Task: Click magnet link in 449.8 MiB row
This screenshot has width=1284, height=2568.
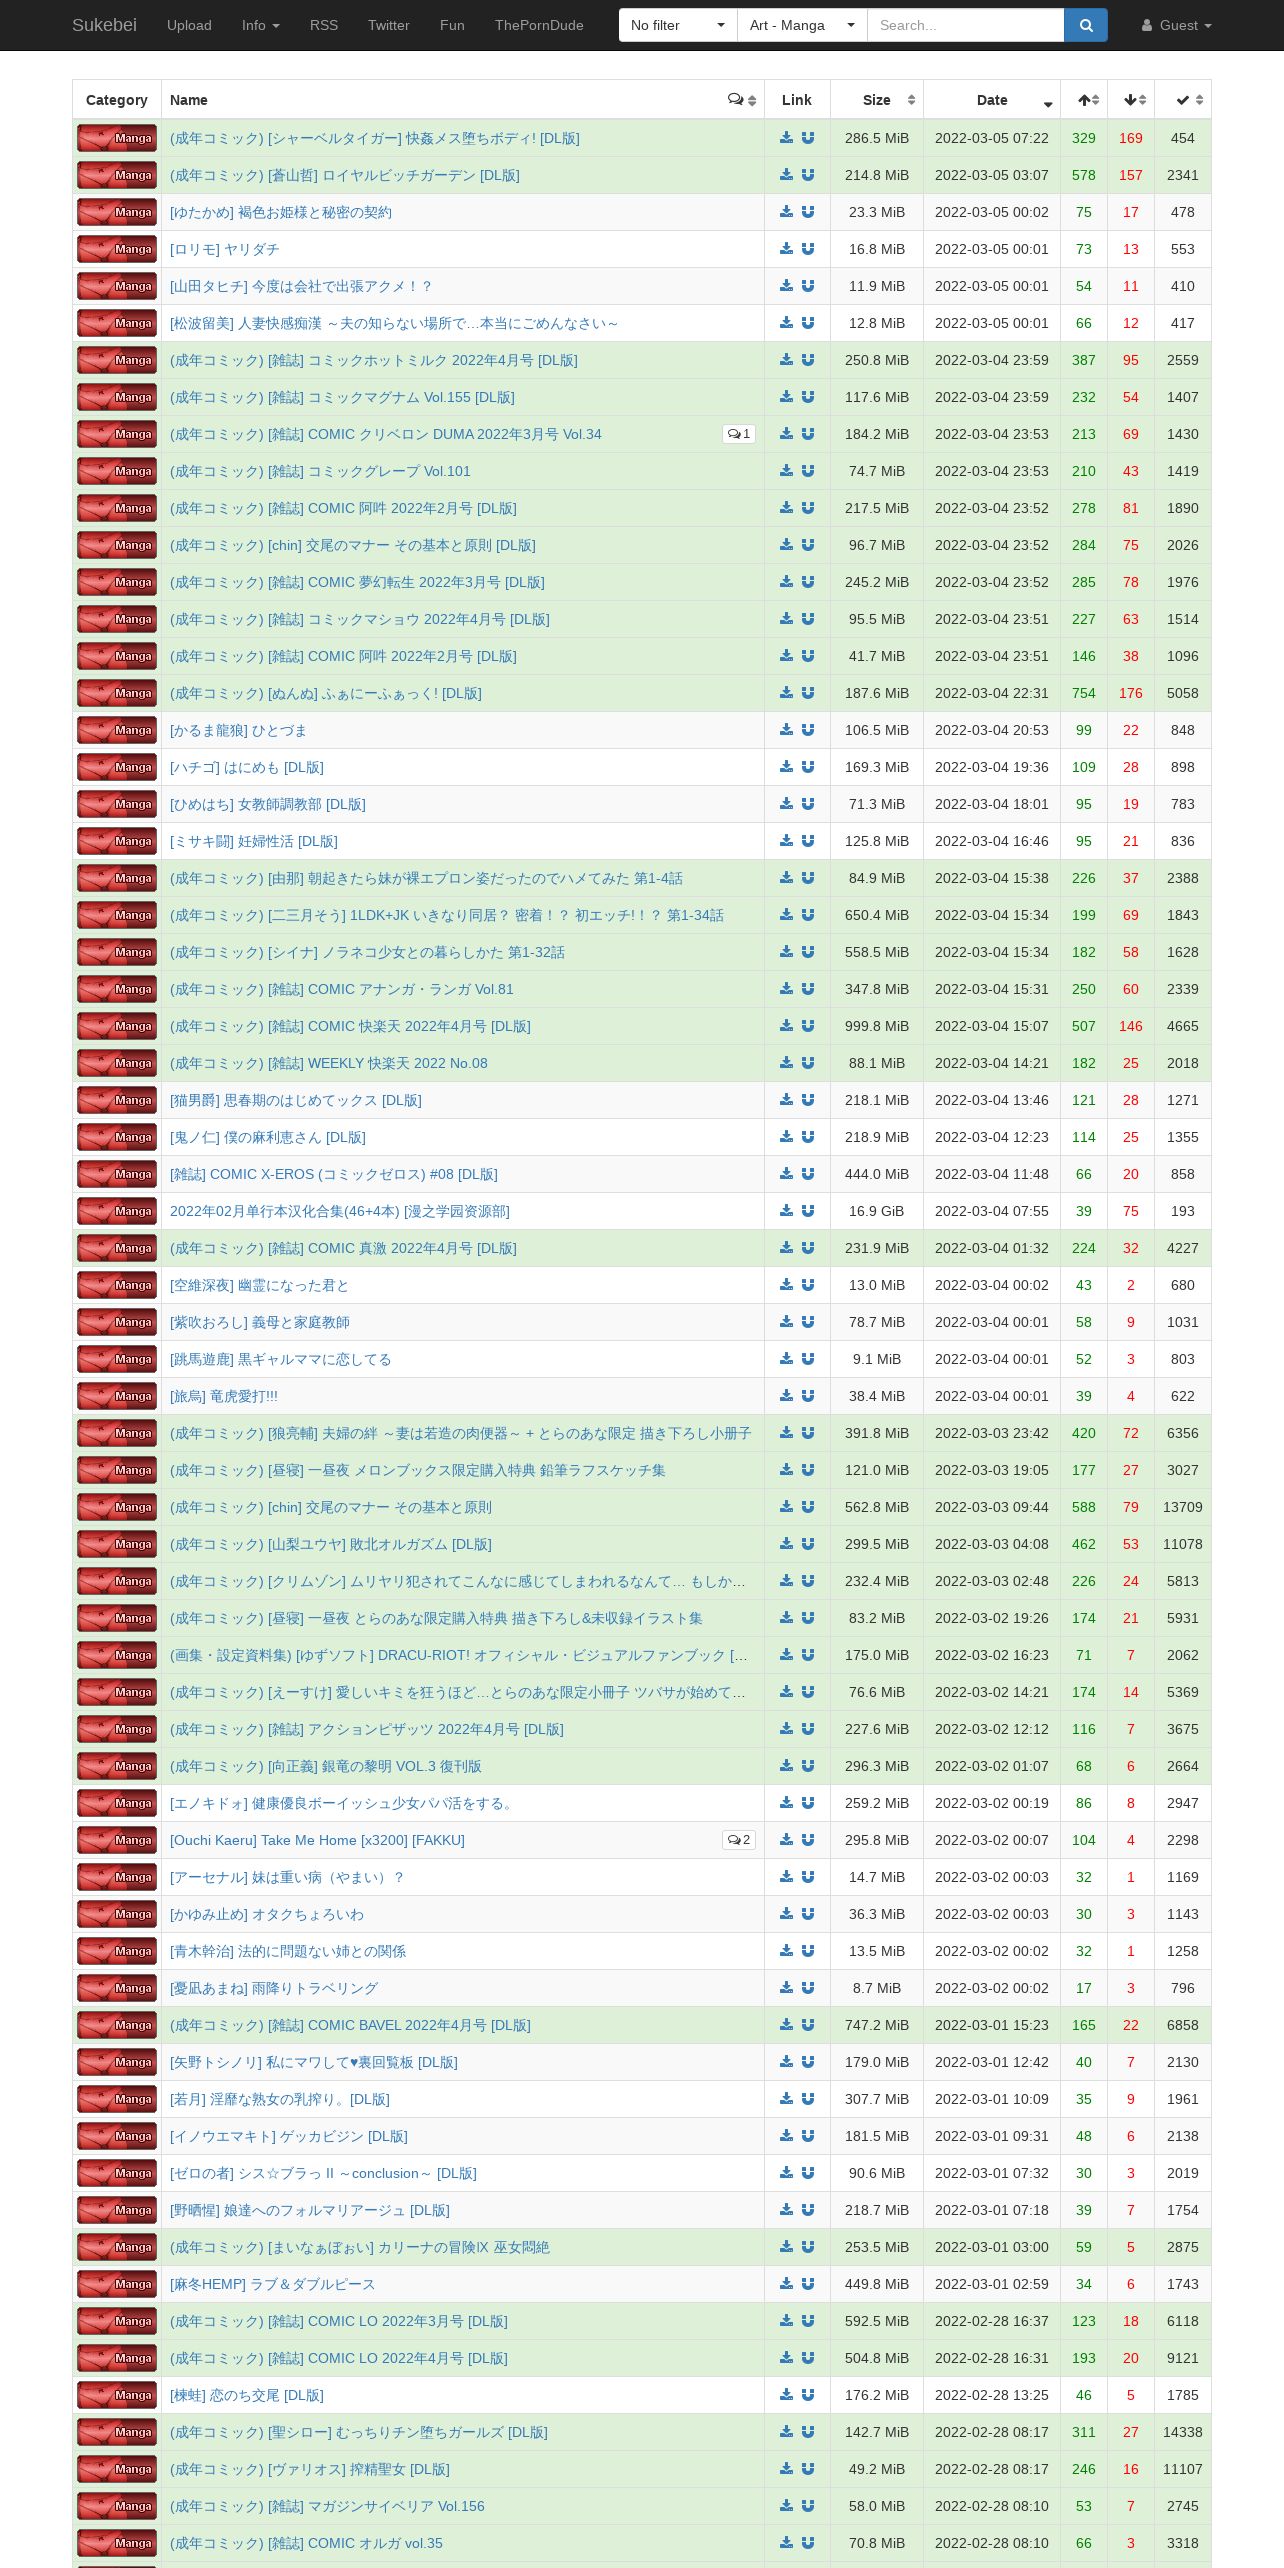Action: click(808, 2284)
